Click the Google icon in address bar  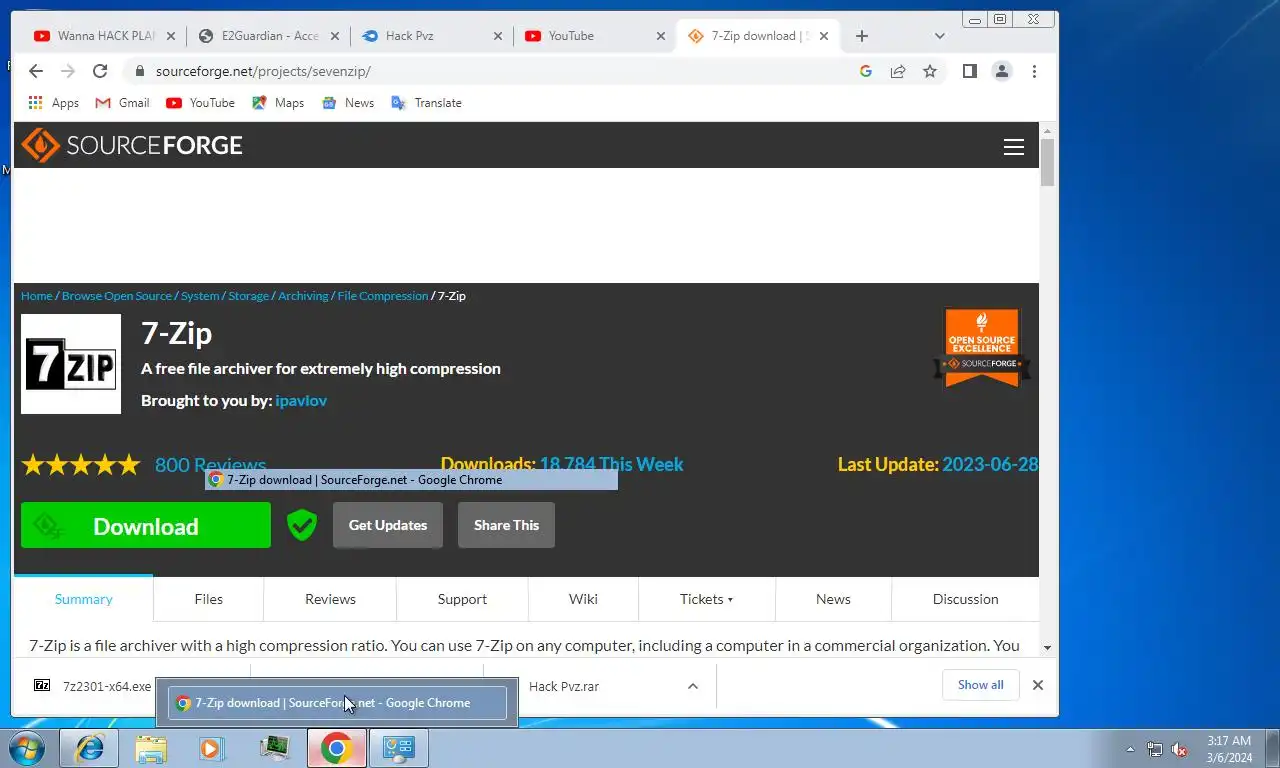click(x=866, y=71)
